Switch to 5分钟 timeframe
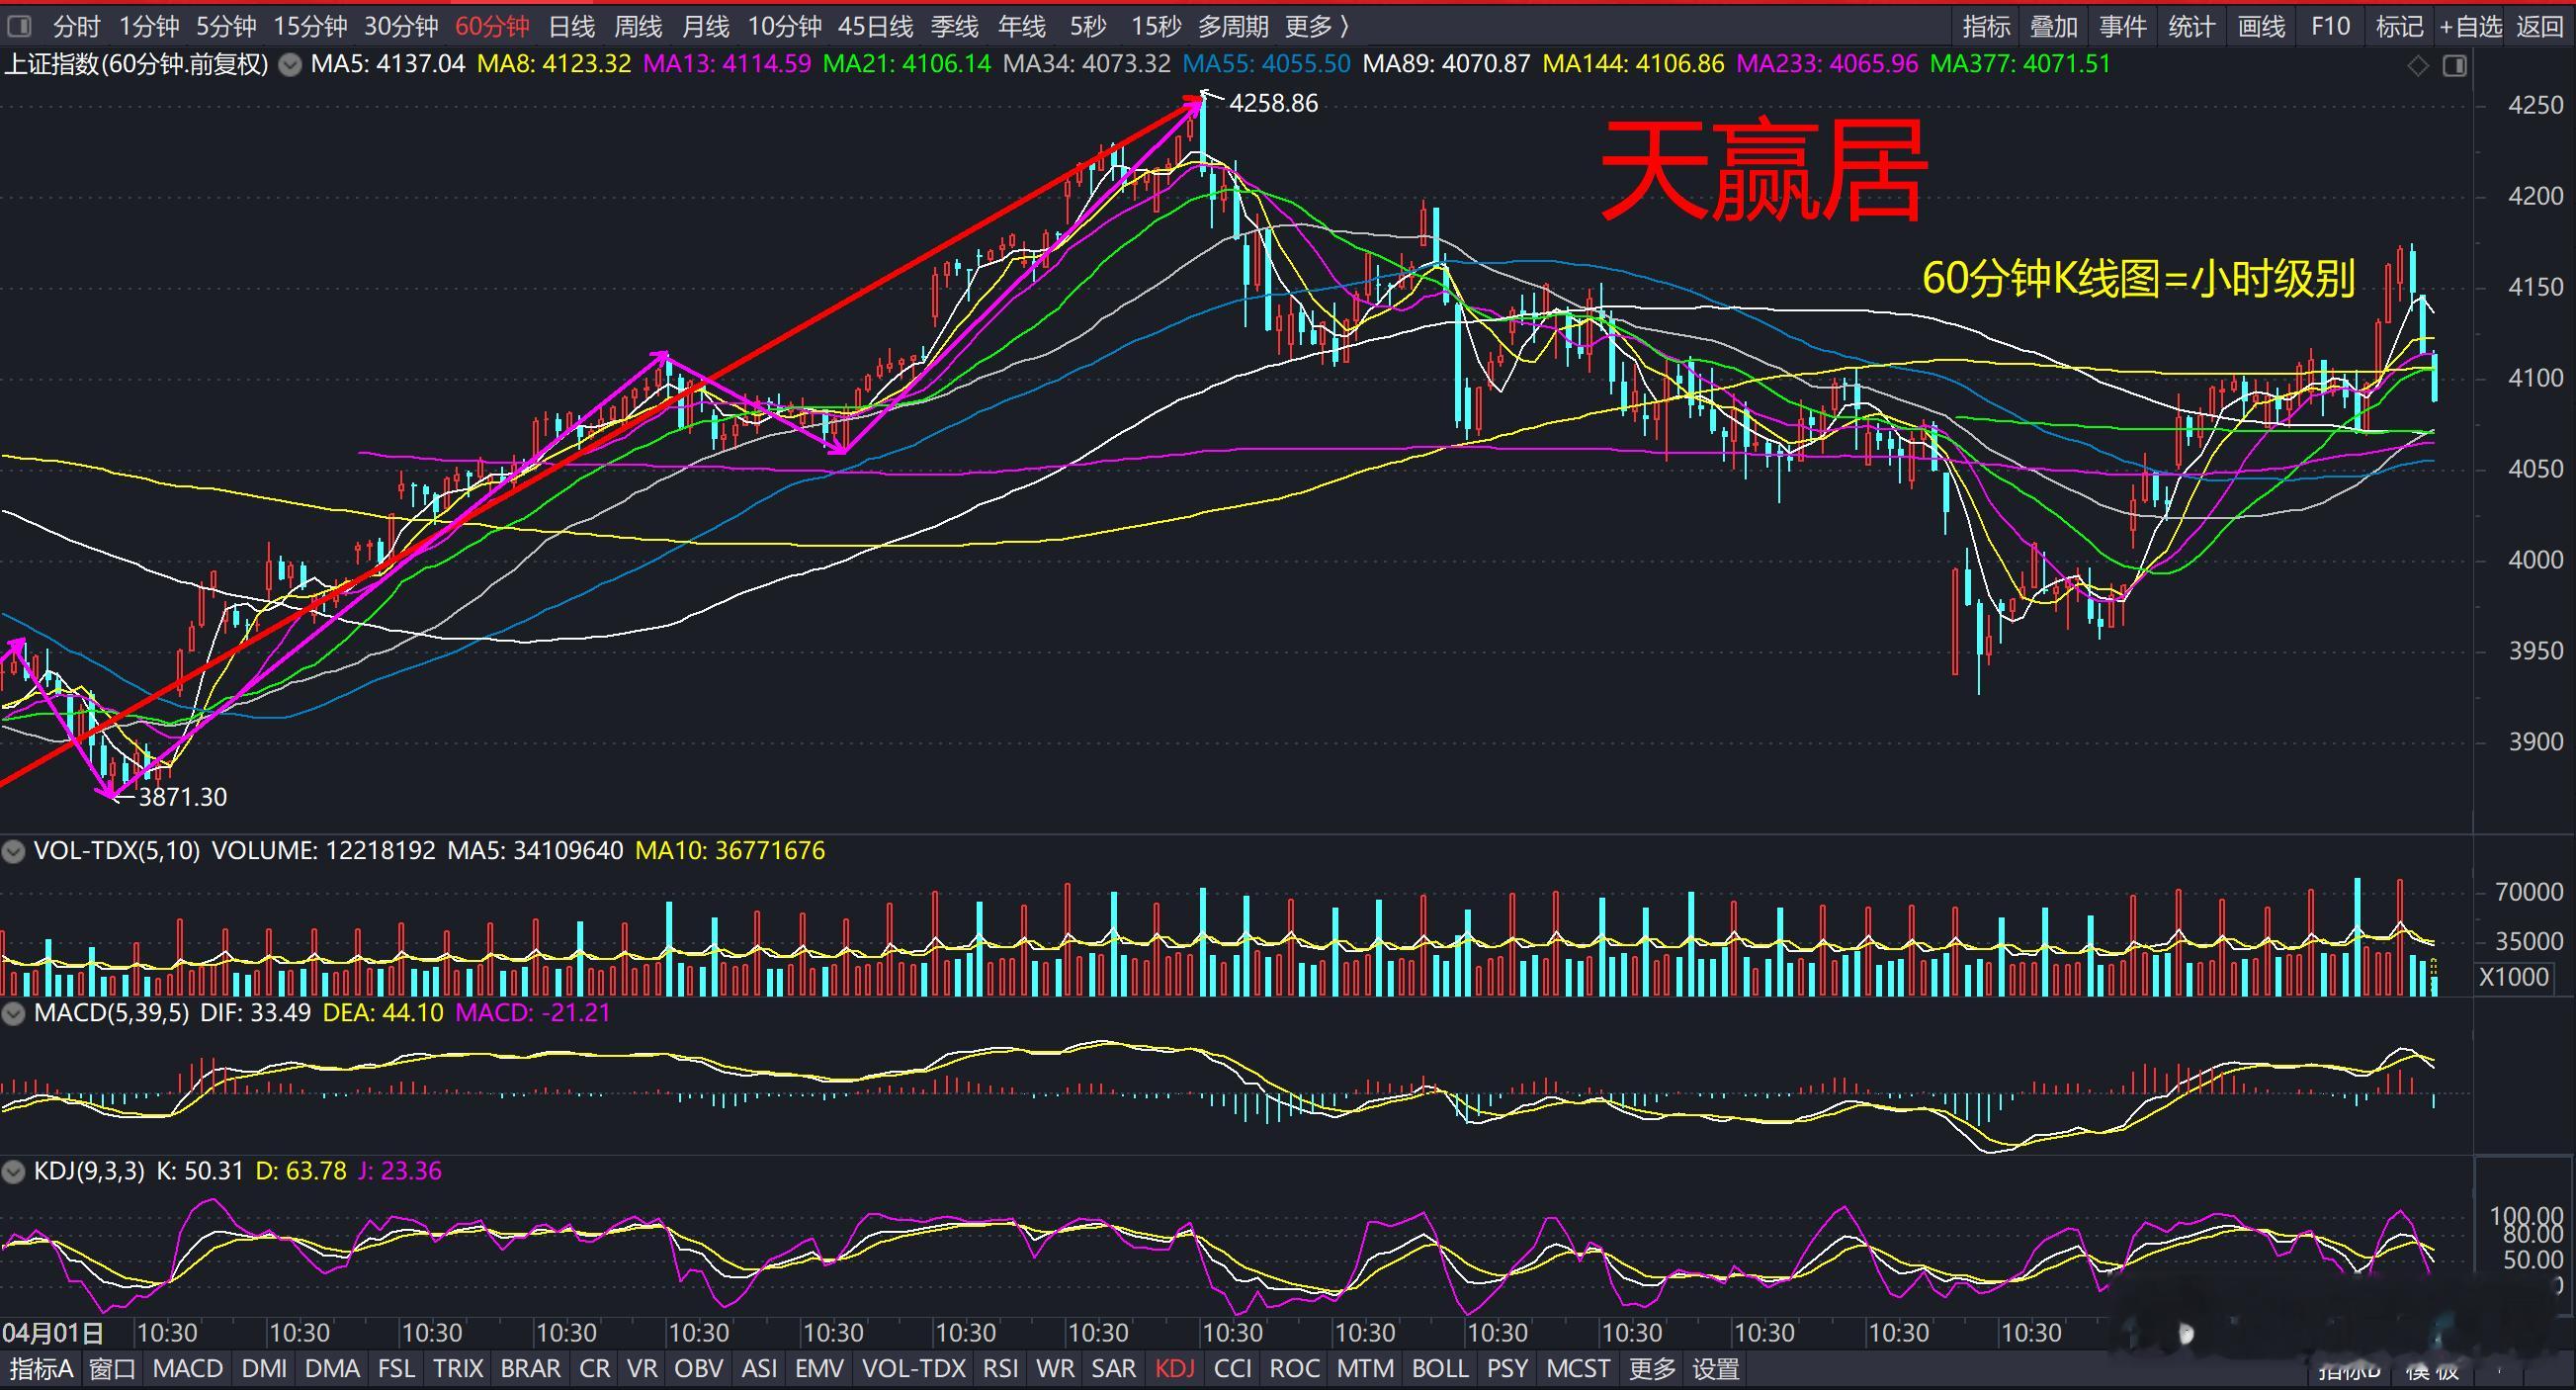Screen dimensions: 2576x1390 pos(226,26)
